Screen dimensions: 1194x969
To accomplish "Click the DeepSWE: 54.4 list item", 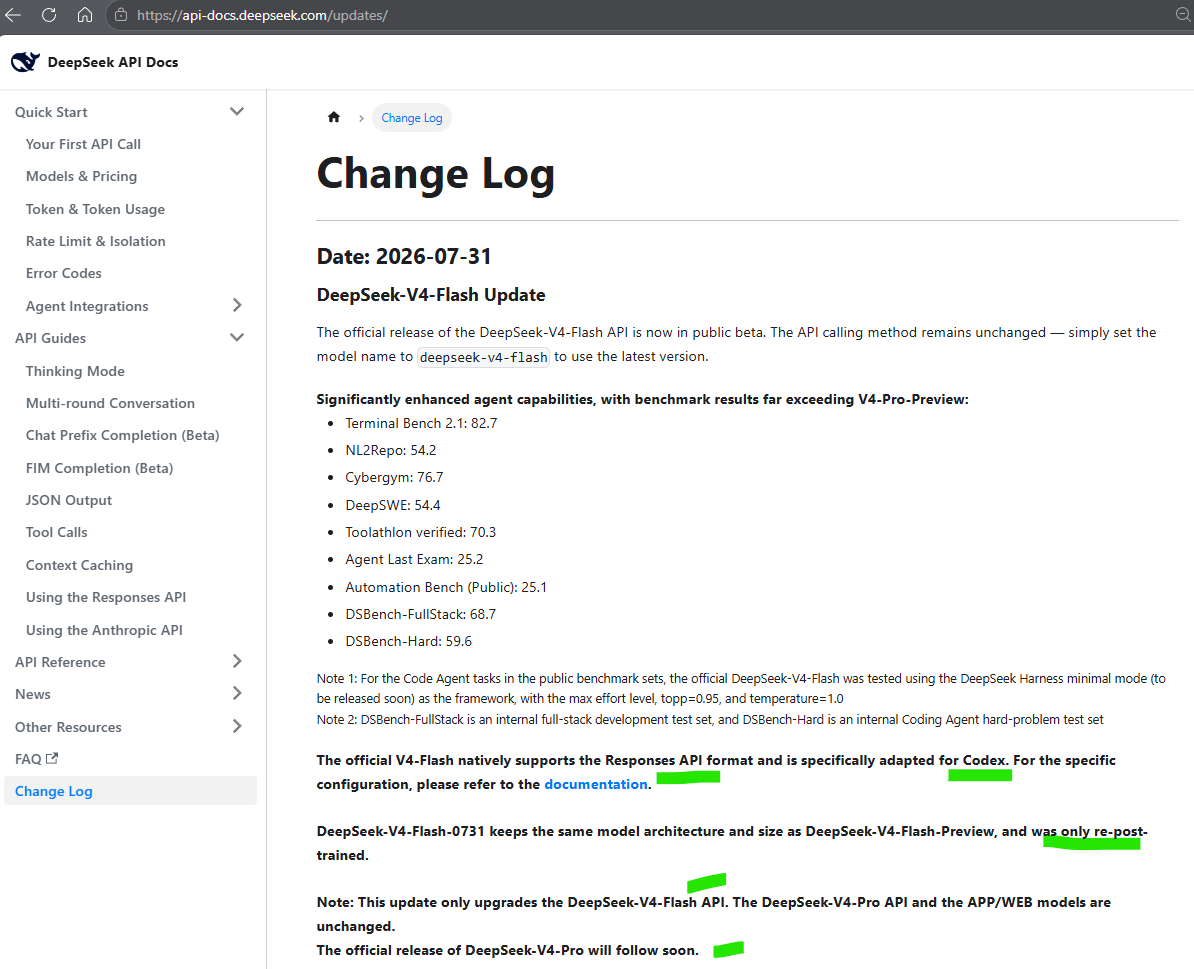I will click(393, 505).
